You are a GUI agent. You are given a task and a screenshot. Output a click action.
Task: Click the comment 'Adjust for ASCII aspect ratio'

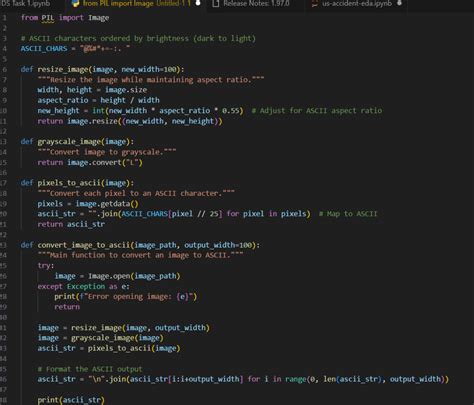(x=317, y=111)
